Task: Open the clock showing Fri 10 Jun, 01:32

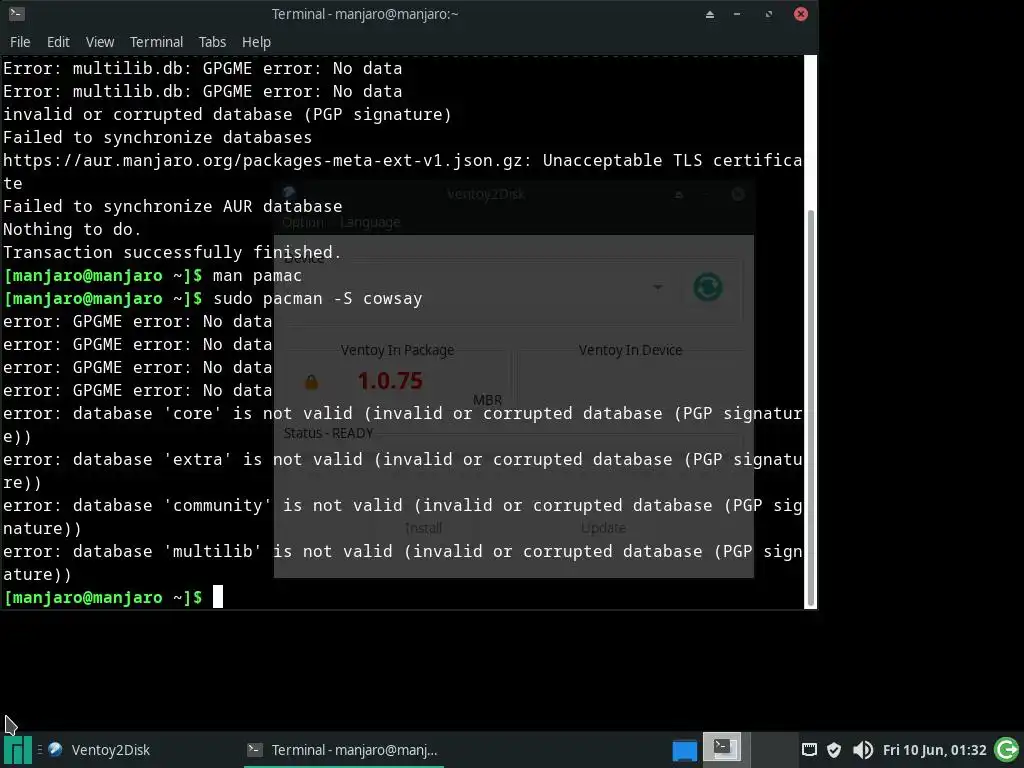Action: [x=934, y=750]
